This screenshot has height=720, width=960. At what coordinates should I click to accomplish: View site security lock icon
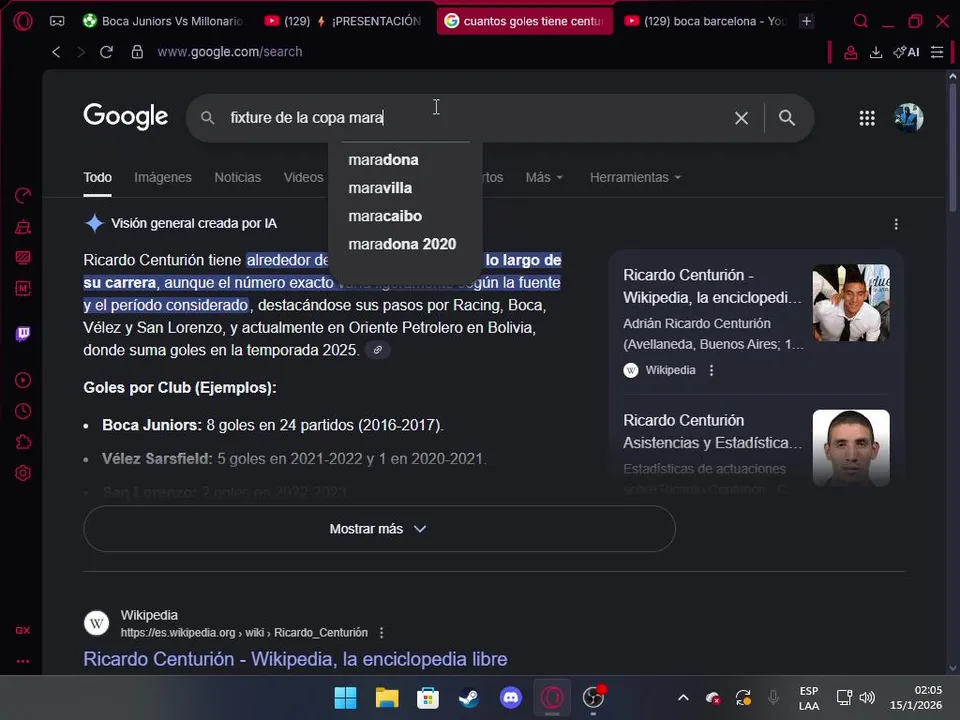(x=137, y=52)
